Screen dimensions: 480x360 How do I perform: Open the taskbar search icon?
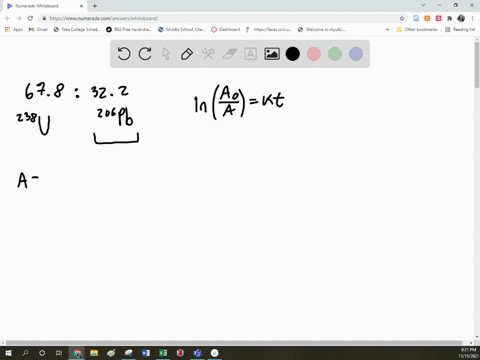(x=25, y=353)
